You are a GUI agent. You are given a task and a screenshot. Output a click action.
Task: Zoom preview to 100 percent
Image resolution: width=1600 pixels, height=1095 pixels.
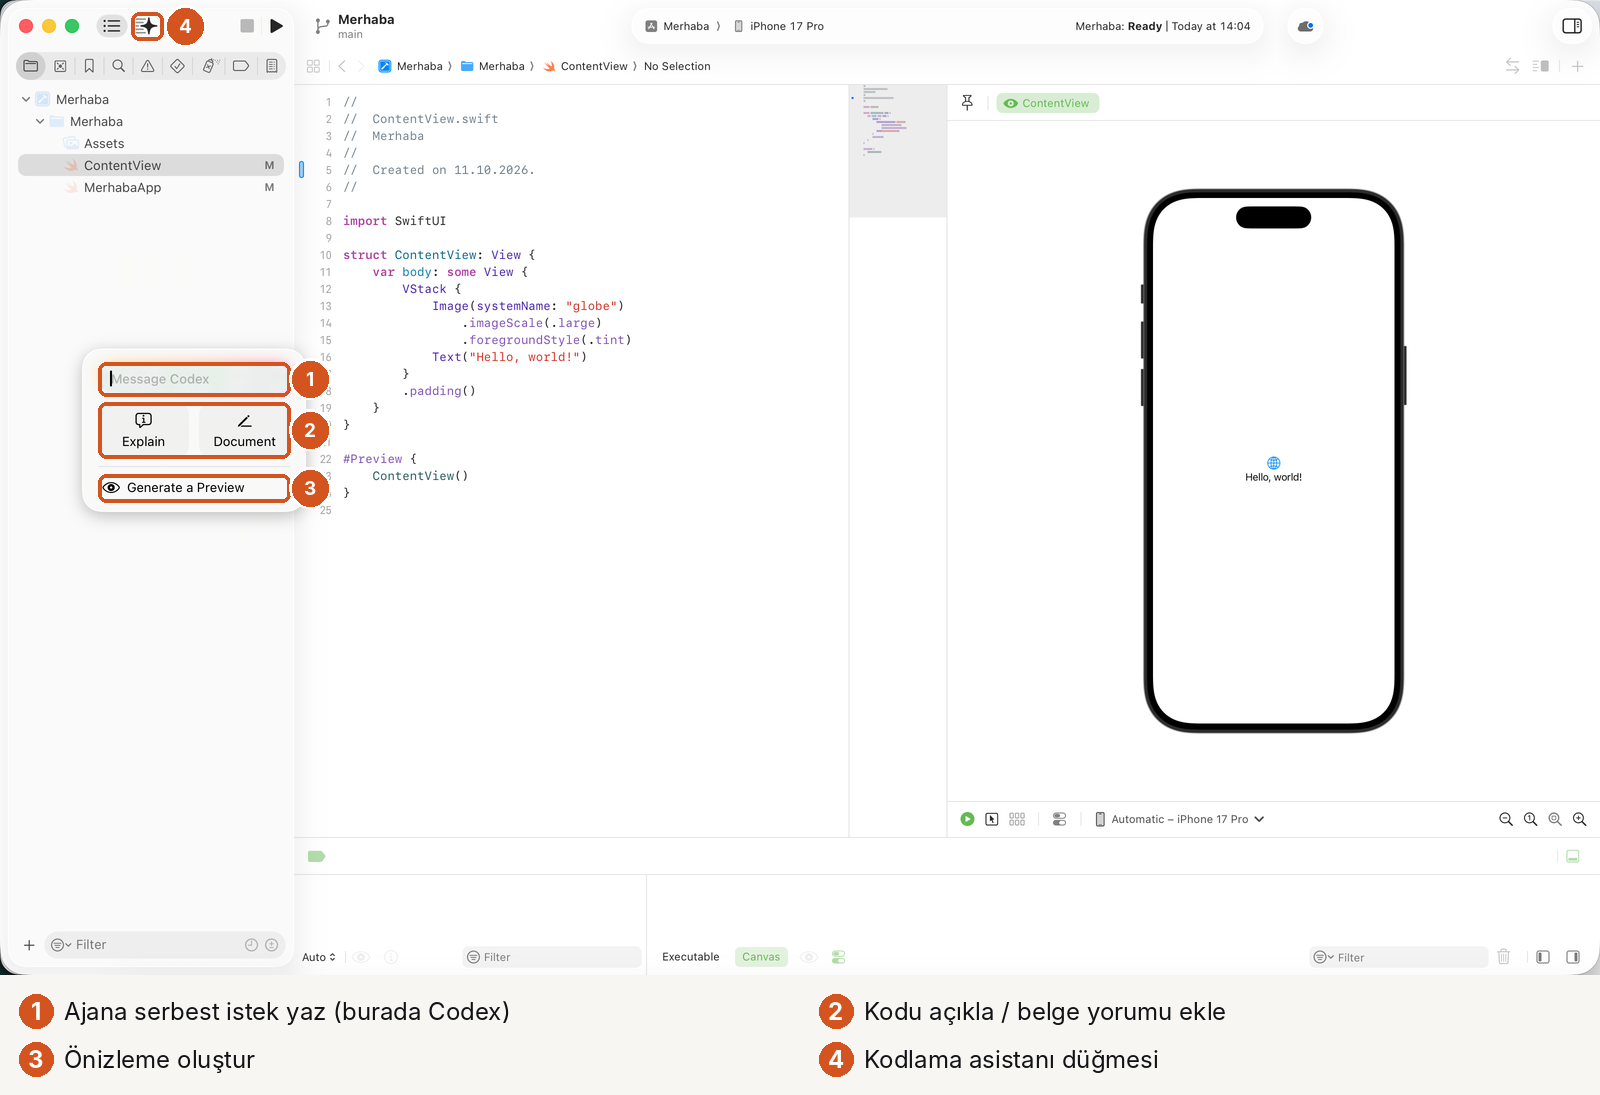pyautogui.click(x=1530, y=819)
